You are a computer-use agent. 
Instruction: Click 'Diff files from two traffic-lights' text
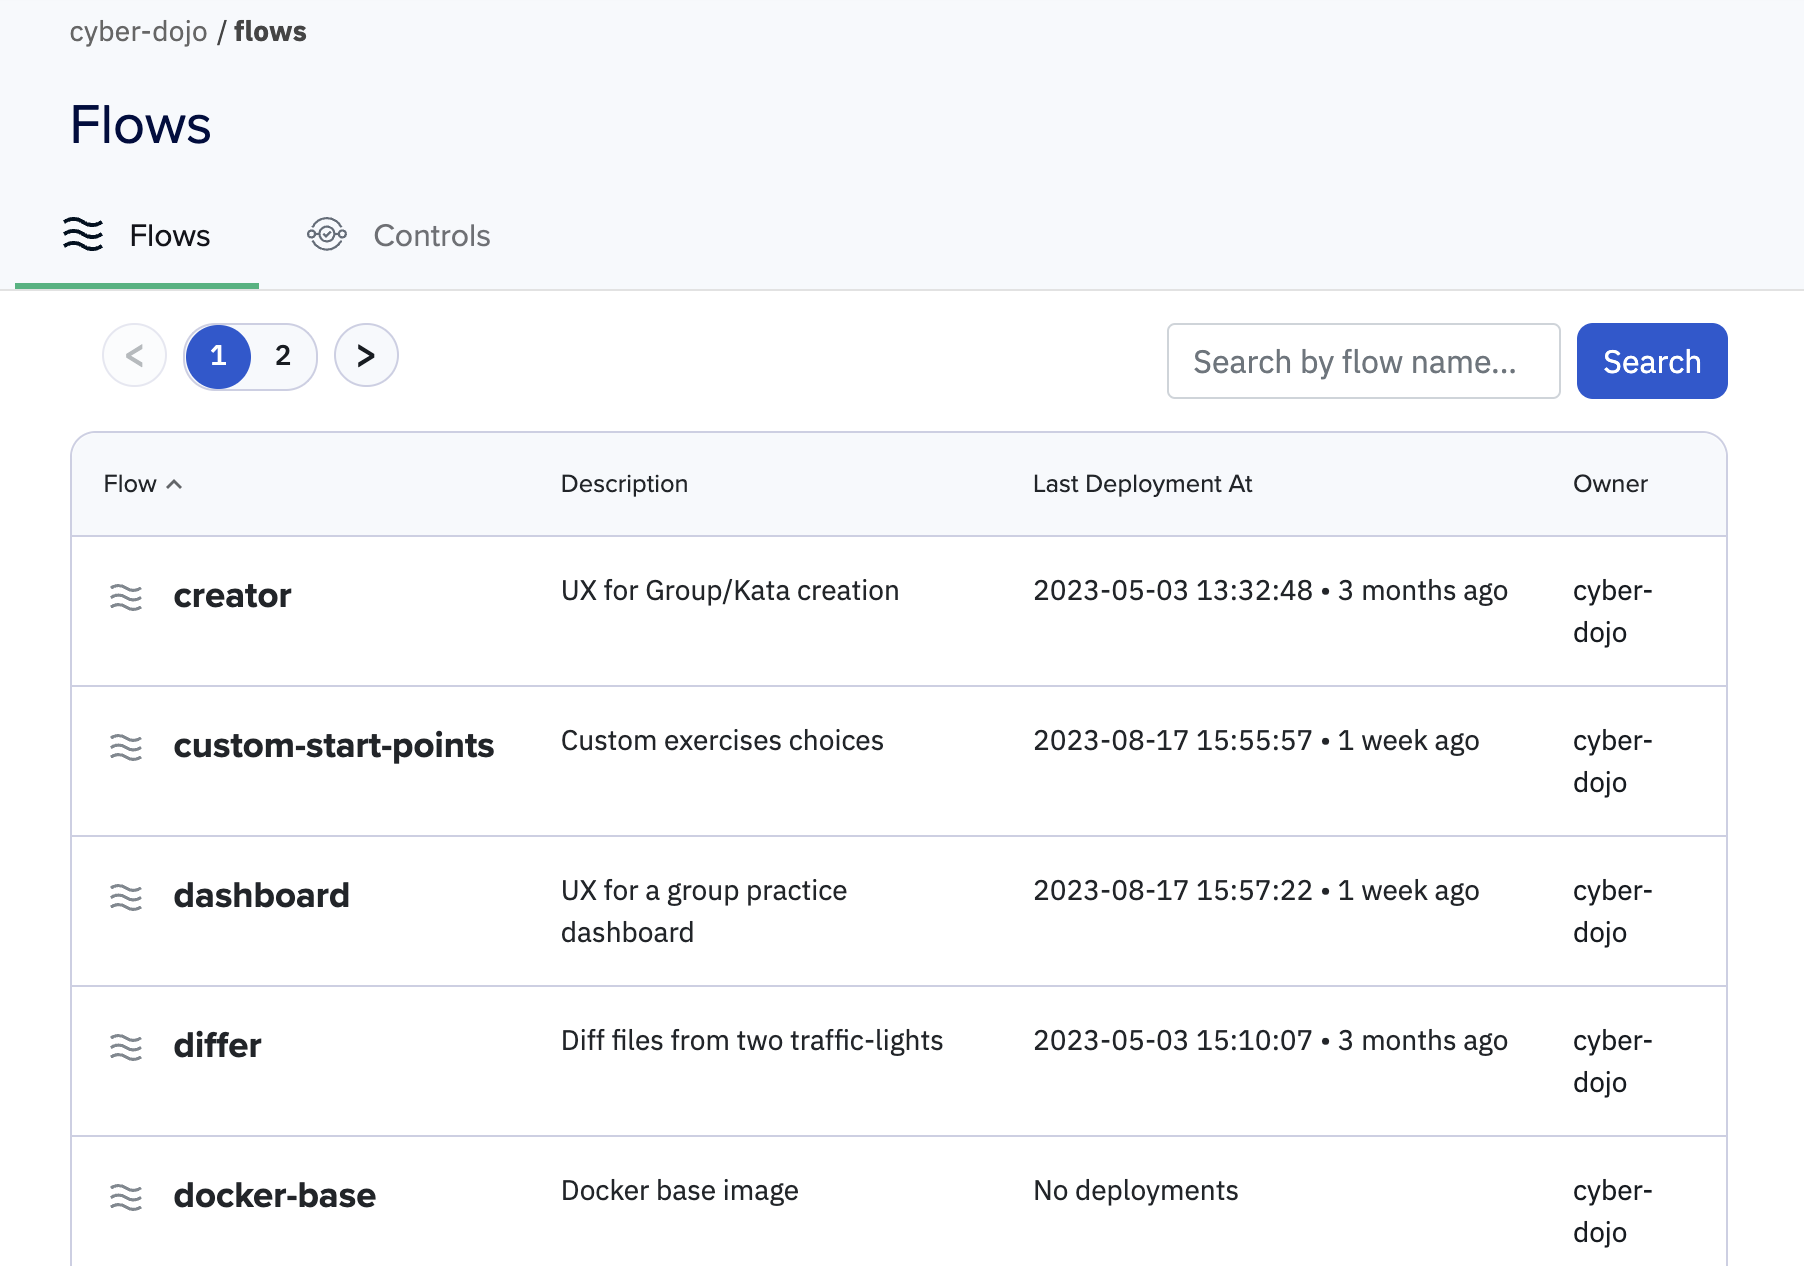click(x=752, y=1041)
